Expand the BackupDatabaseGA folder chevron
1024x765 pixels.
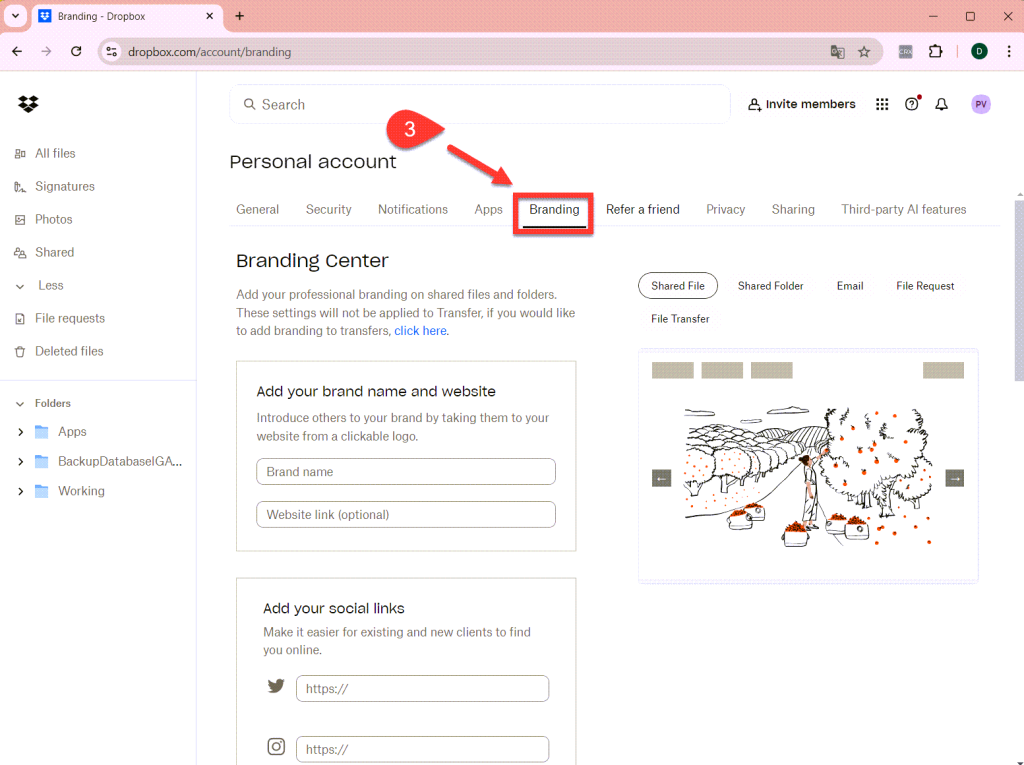click(20, 462)
